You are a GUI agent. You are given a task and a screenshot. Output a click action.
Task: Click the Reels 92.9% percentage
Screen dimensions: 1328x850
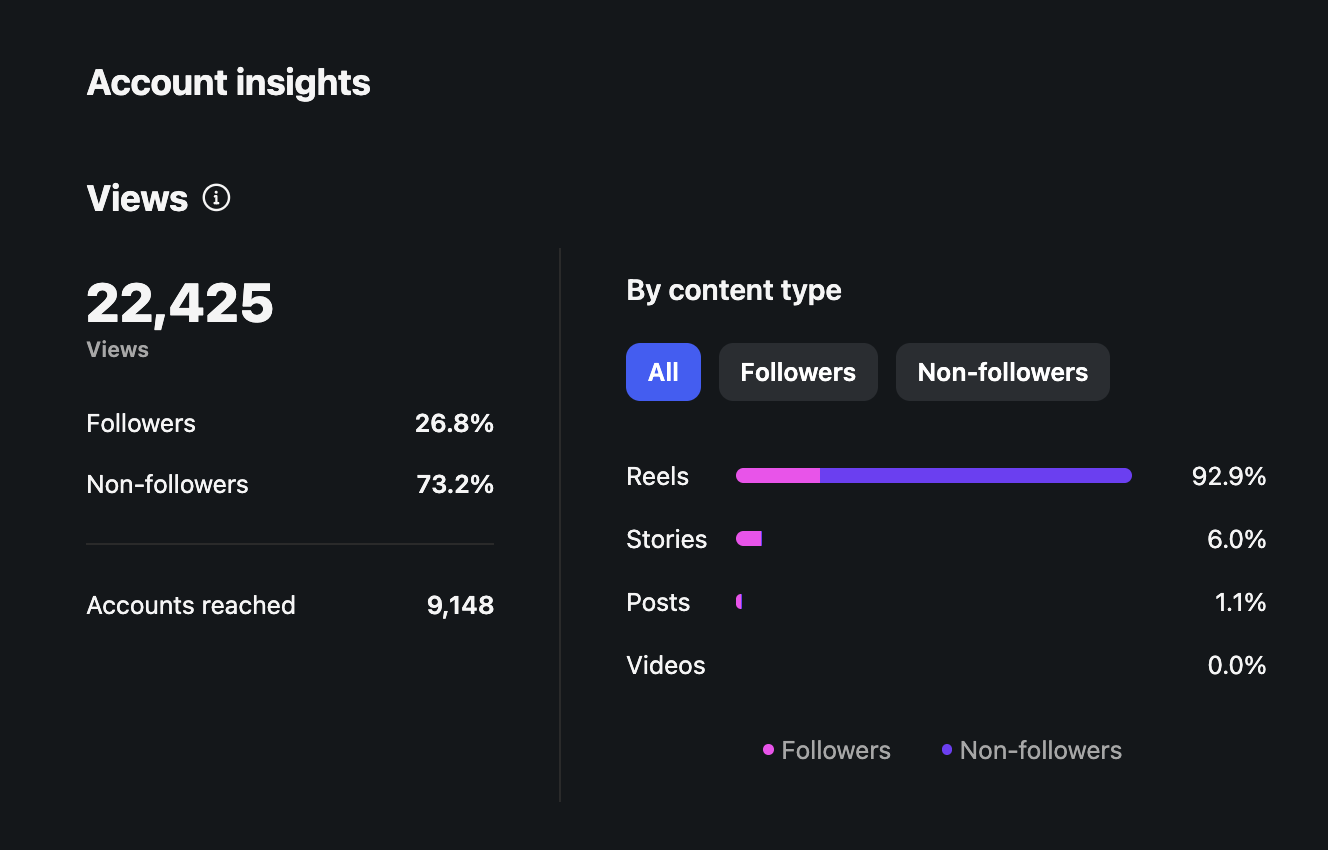[1229, 476]
